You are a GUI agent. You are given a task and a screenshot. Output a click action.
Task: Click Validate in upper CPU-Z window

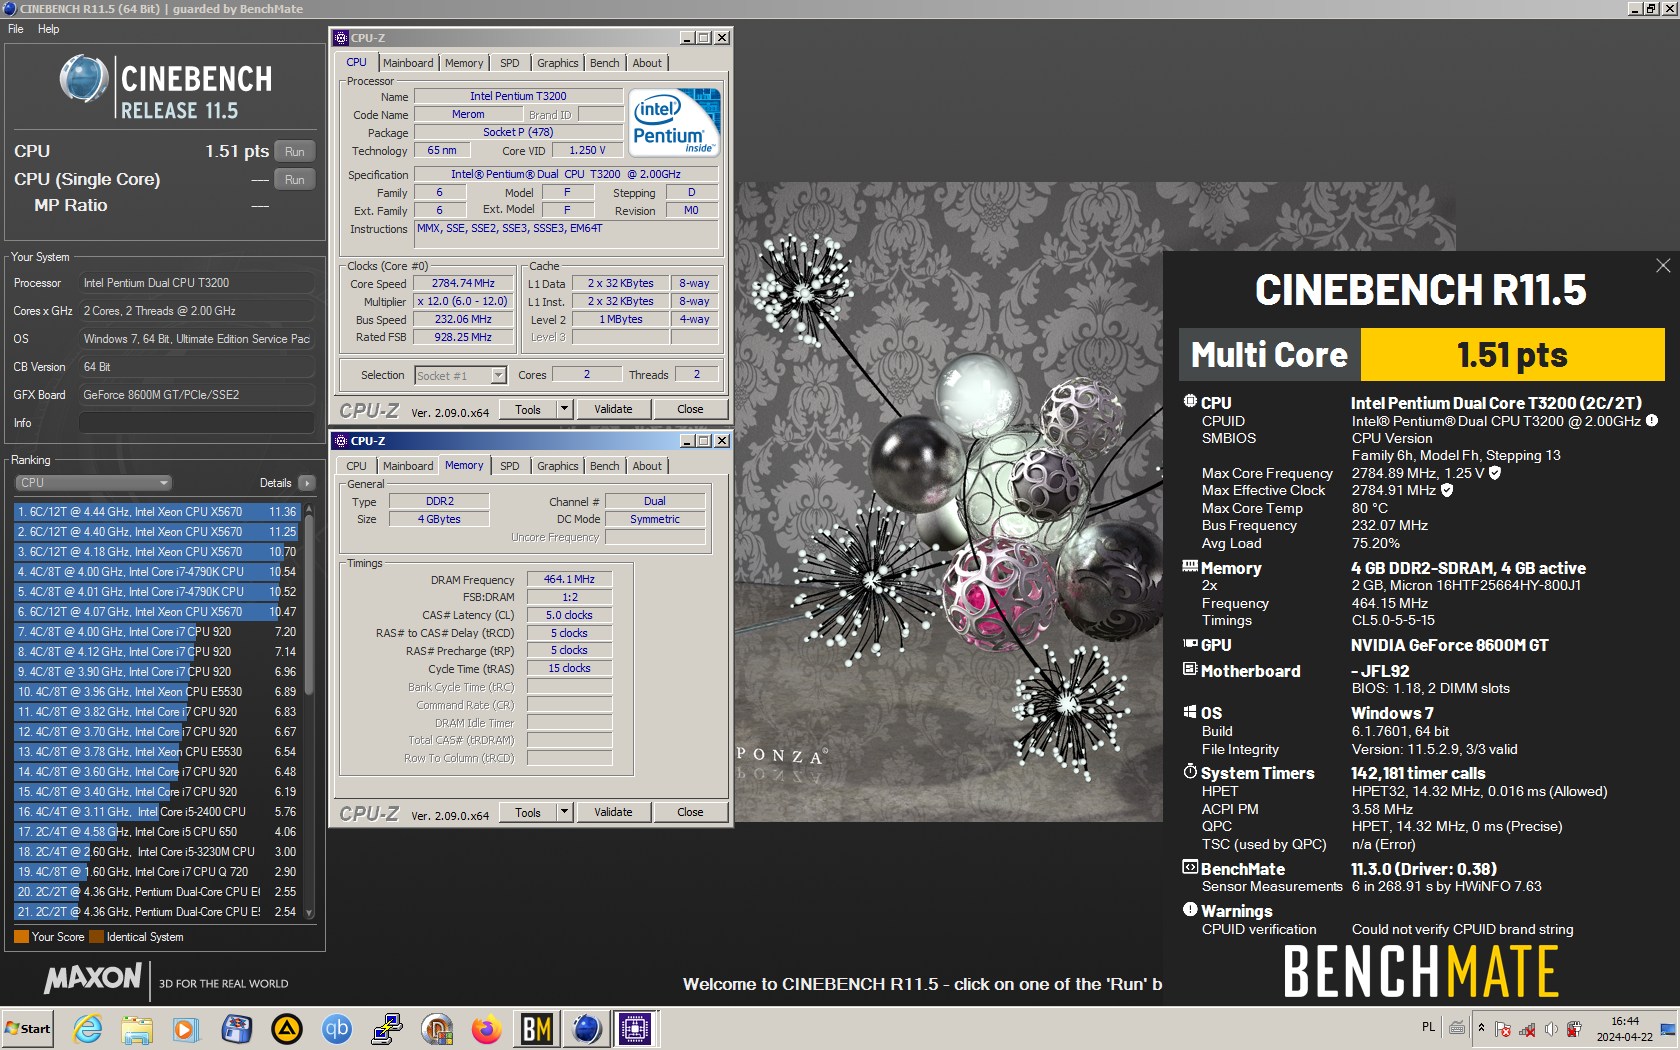point(613,409)
